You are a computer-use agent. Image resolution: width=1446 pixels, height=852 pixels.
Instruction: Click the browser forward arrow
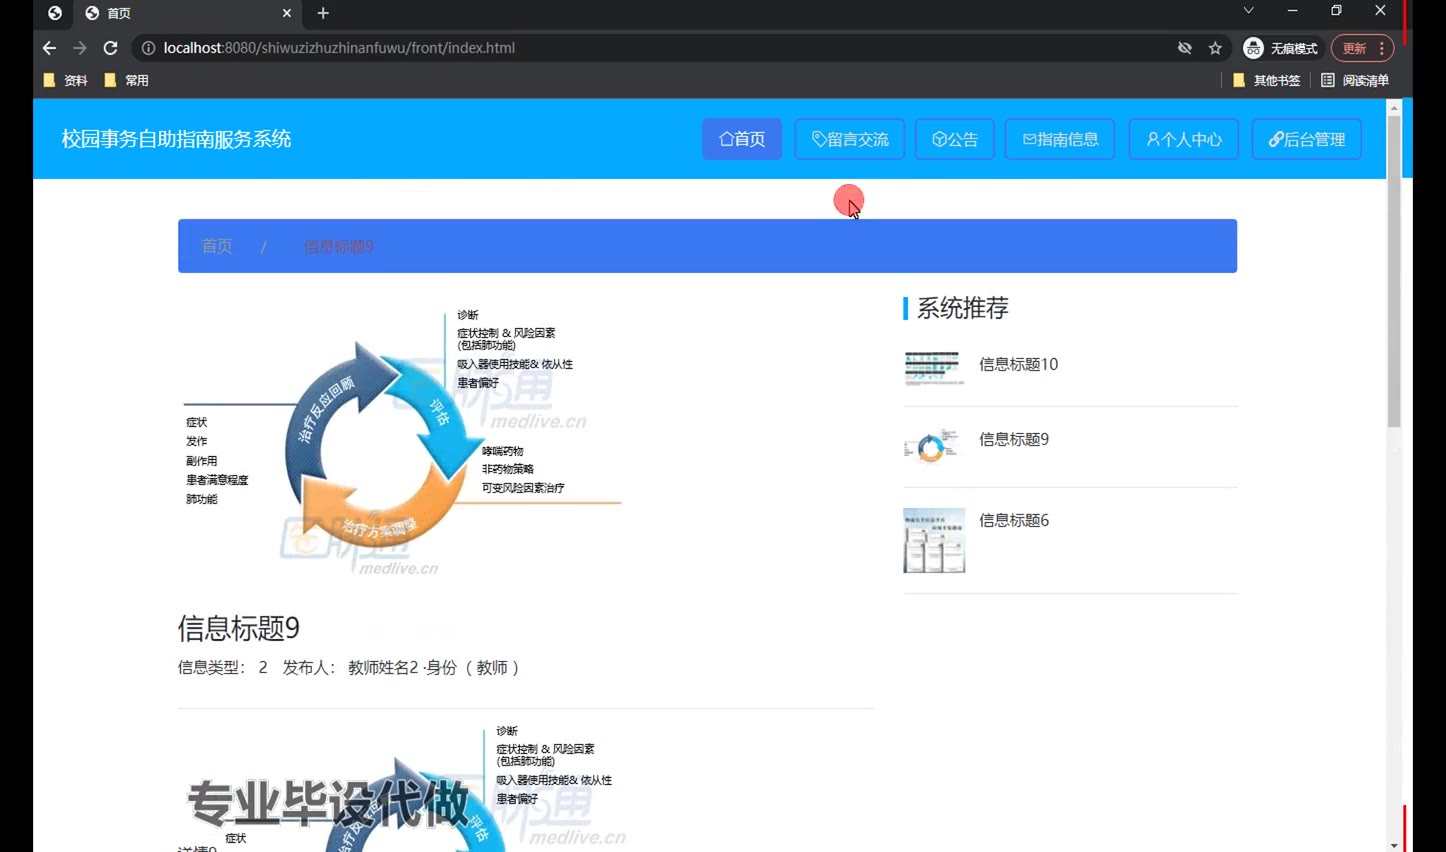(x=80, y=48)
